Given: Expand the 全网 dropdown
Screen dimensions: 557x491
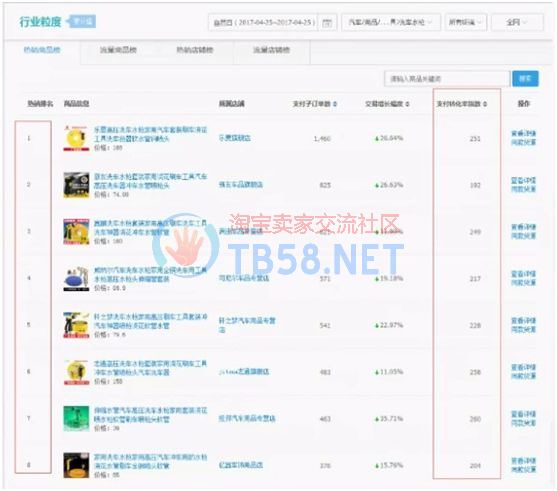Looking at the screenshot, I should [517, 22].
